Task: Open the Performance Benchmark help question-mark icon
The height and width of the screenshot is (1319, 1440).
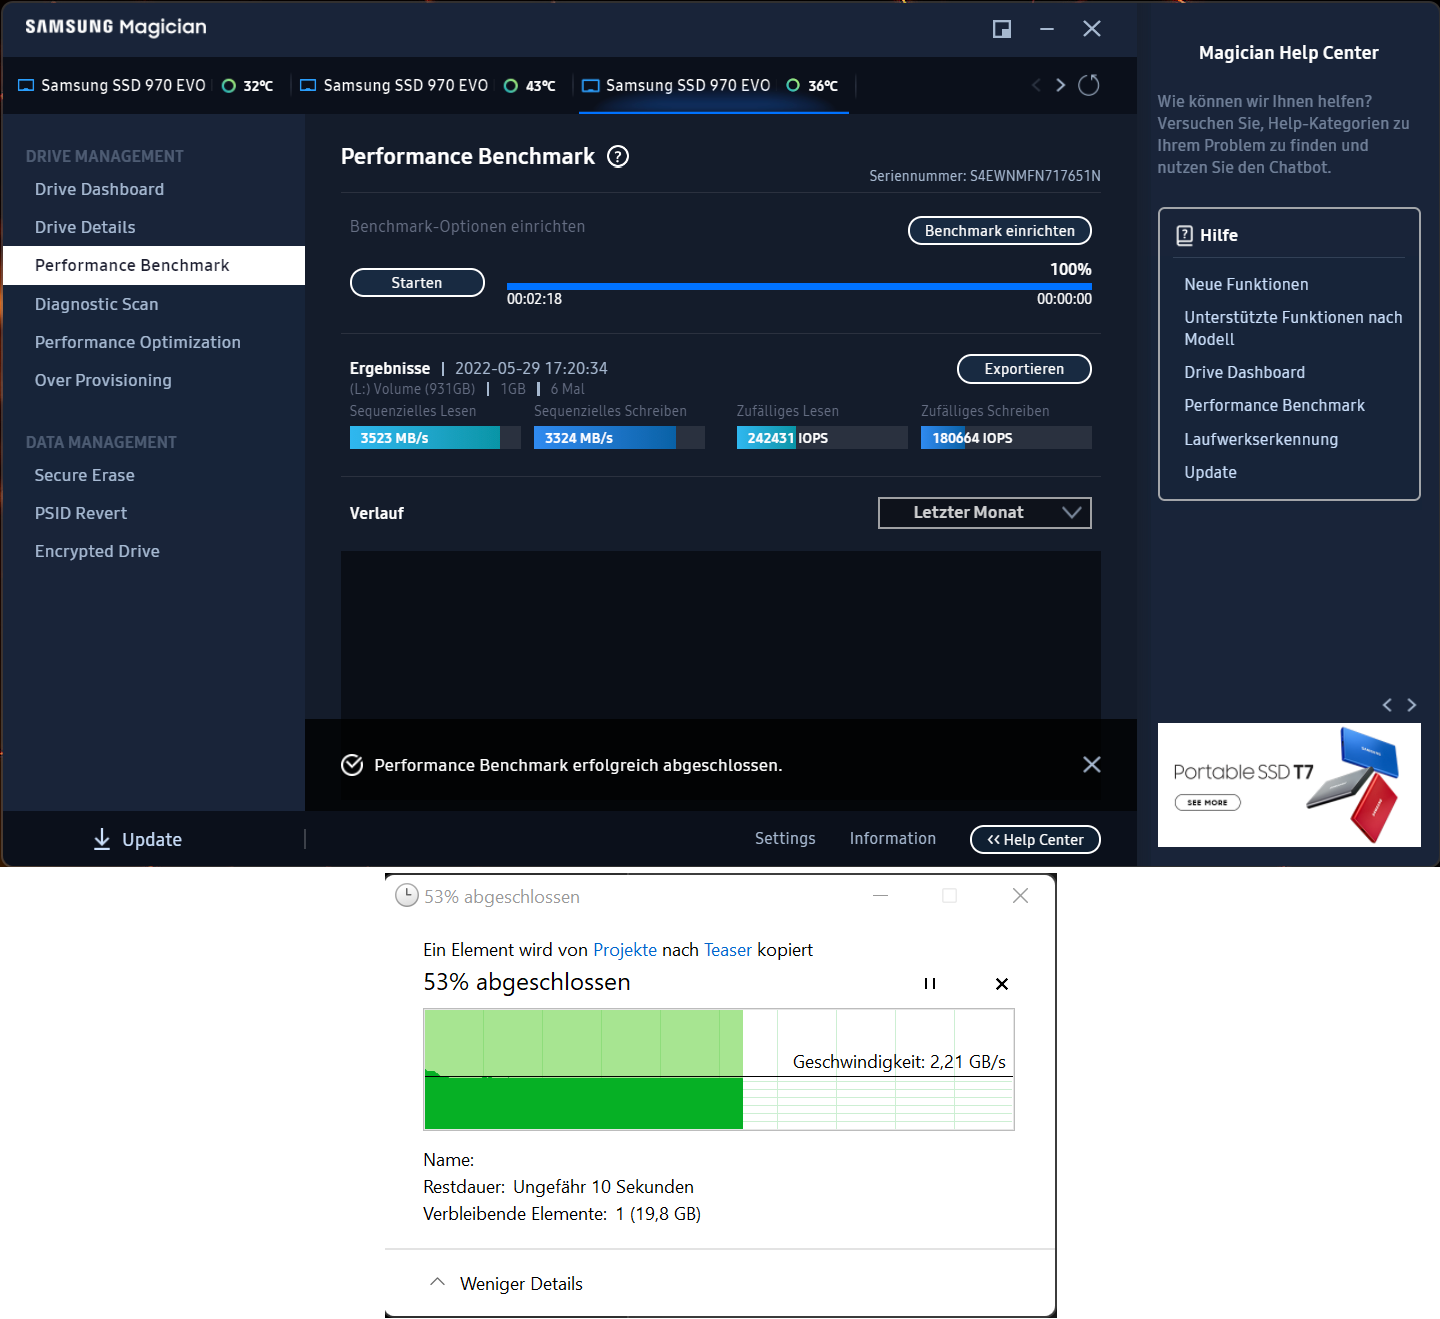Action: [x=618, y=157]
